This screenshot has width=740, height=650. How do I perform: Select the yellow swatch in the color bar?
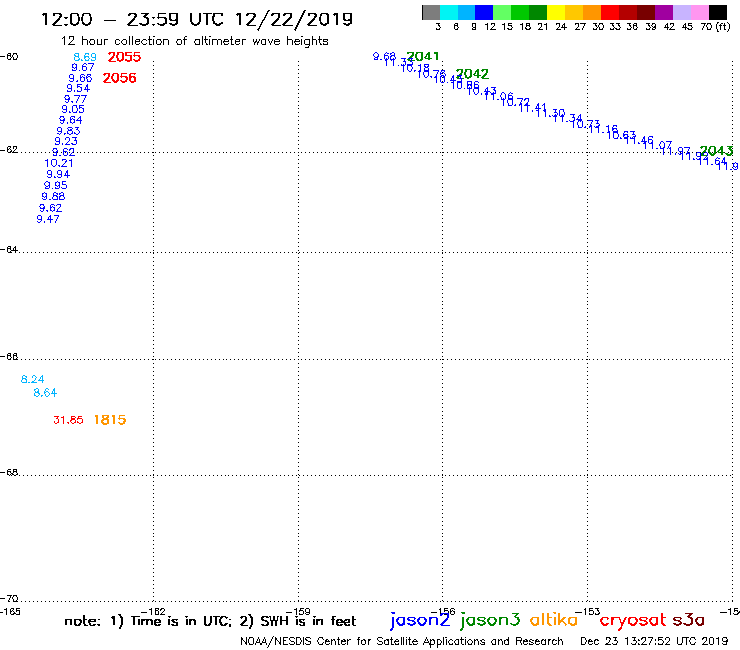[x=556, y=12]
